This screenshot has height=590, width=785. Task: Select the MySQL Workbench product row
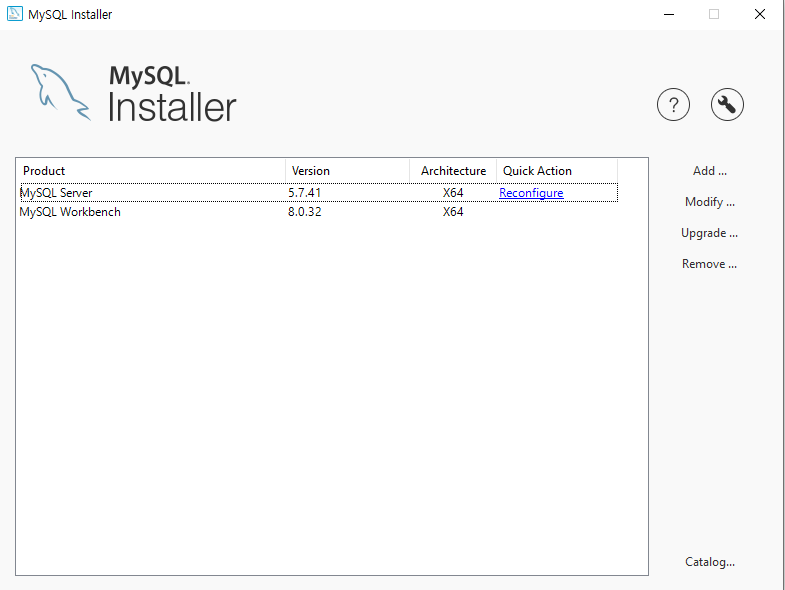319,212
